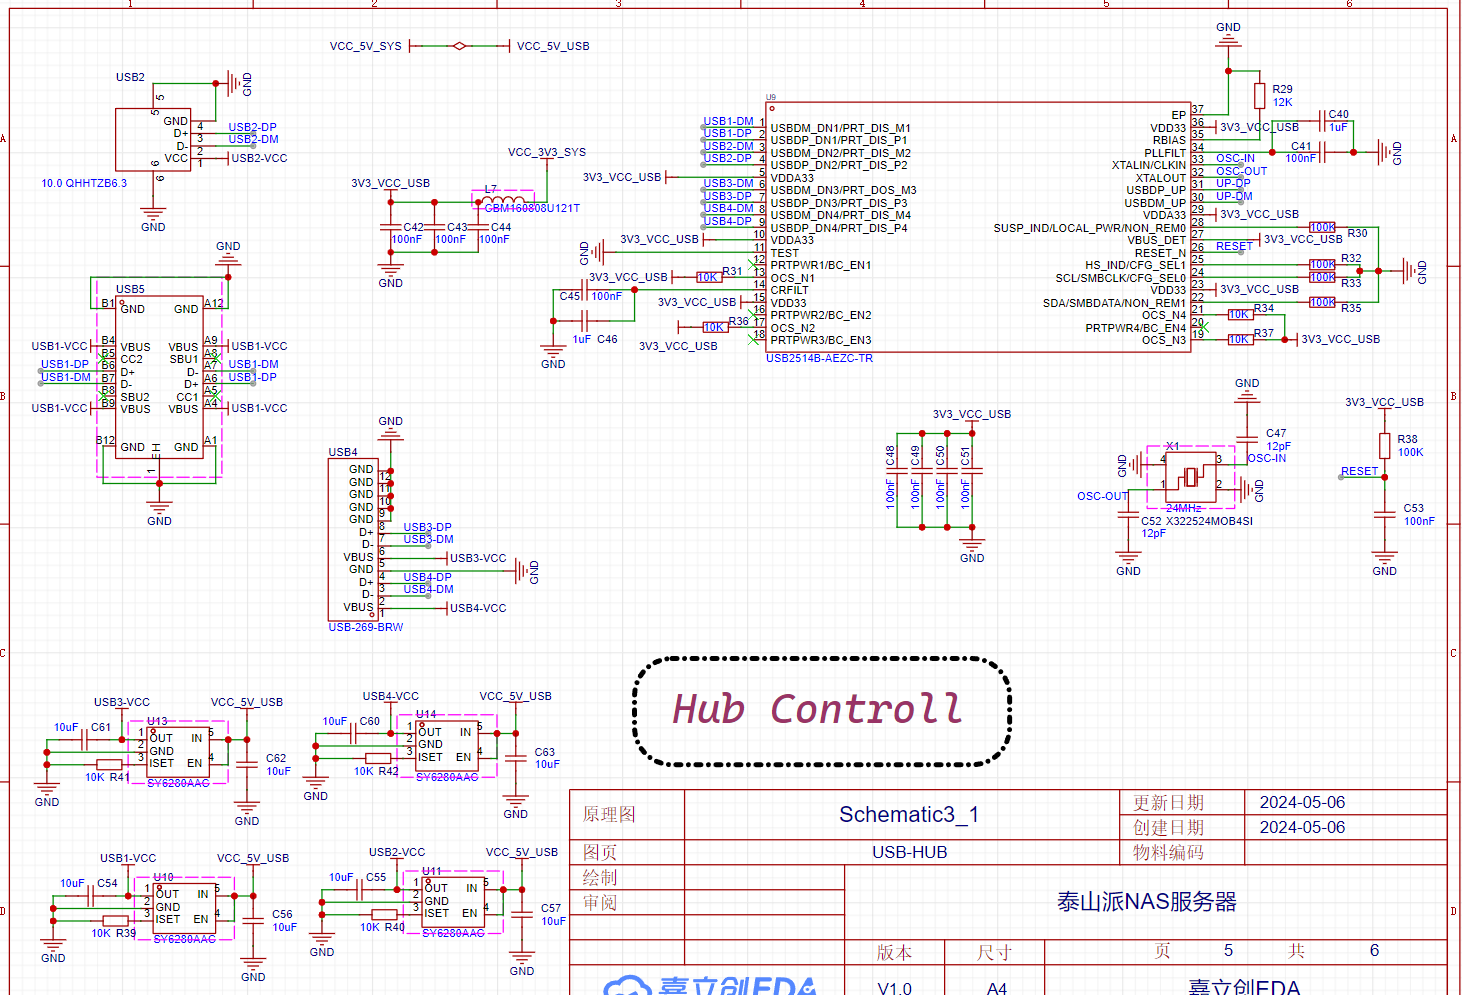1462x995 pixels.
Task: Select the R29 12K resistor
Action: pyautogui.click(x=1259, y=96)
